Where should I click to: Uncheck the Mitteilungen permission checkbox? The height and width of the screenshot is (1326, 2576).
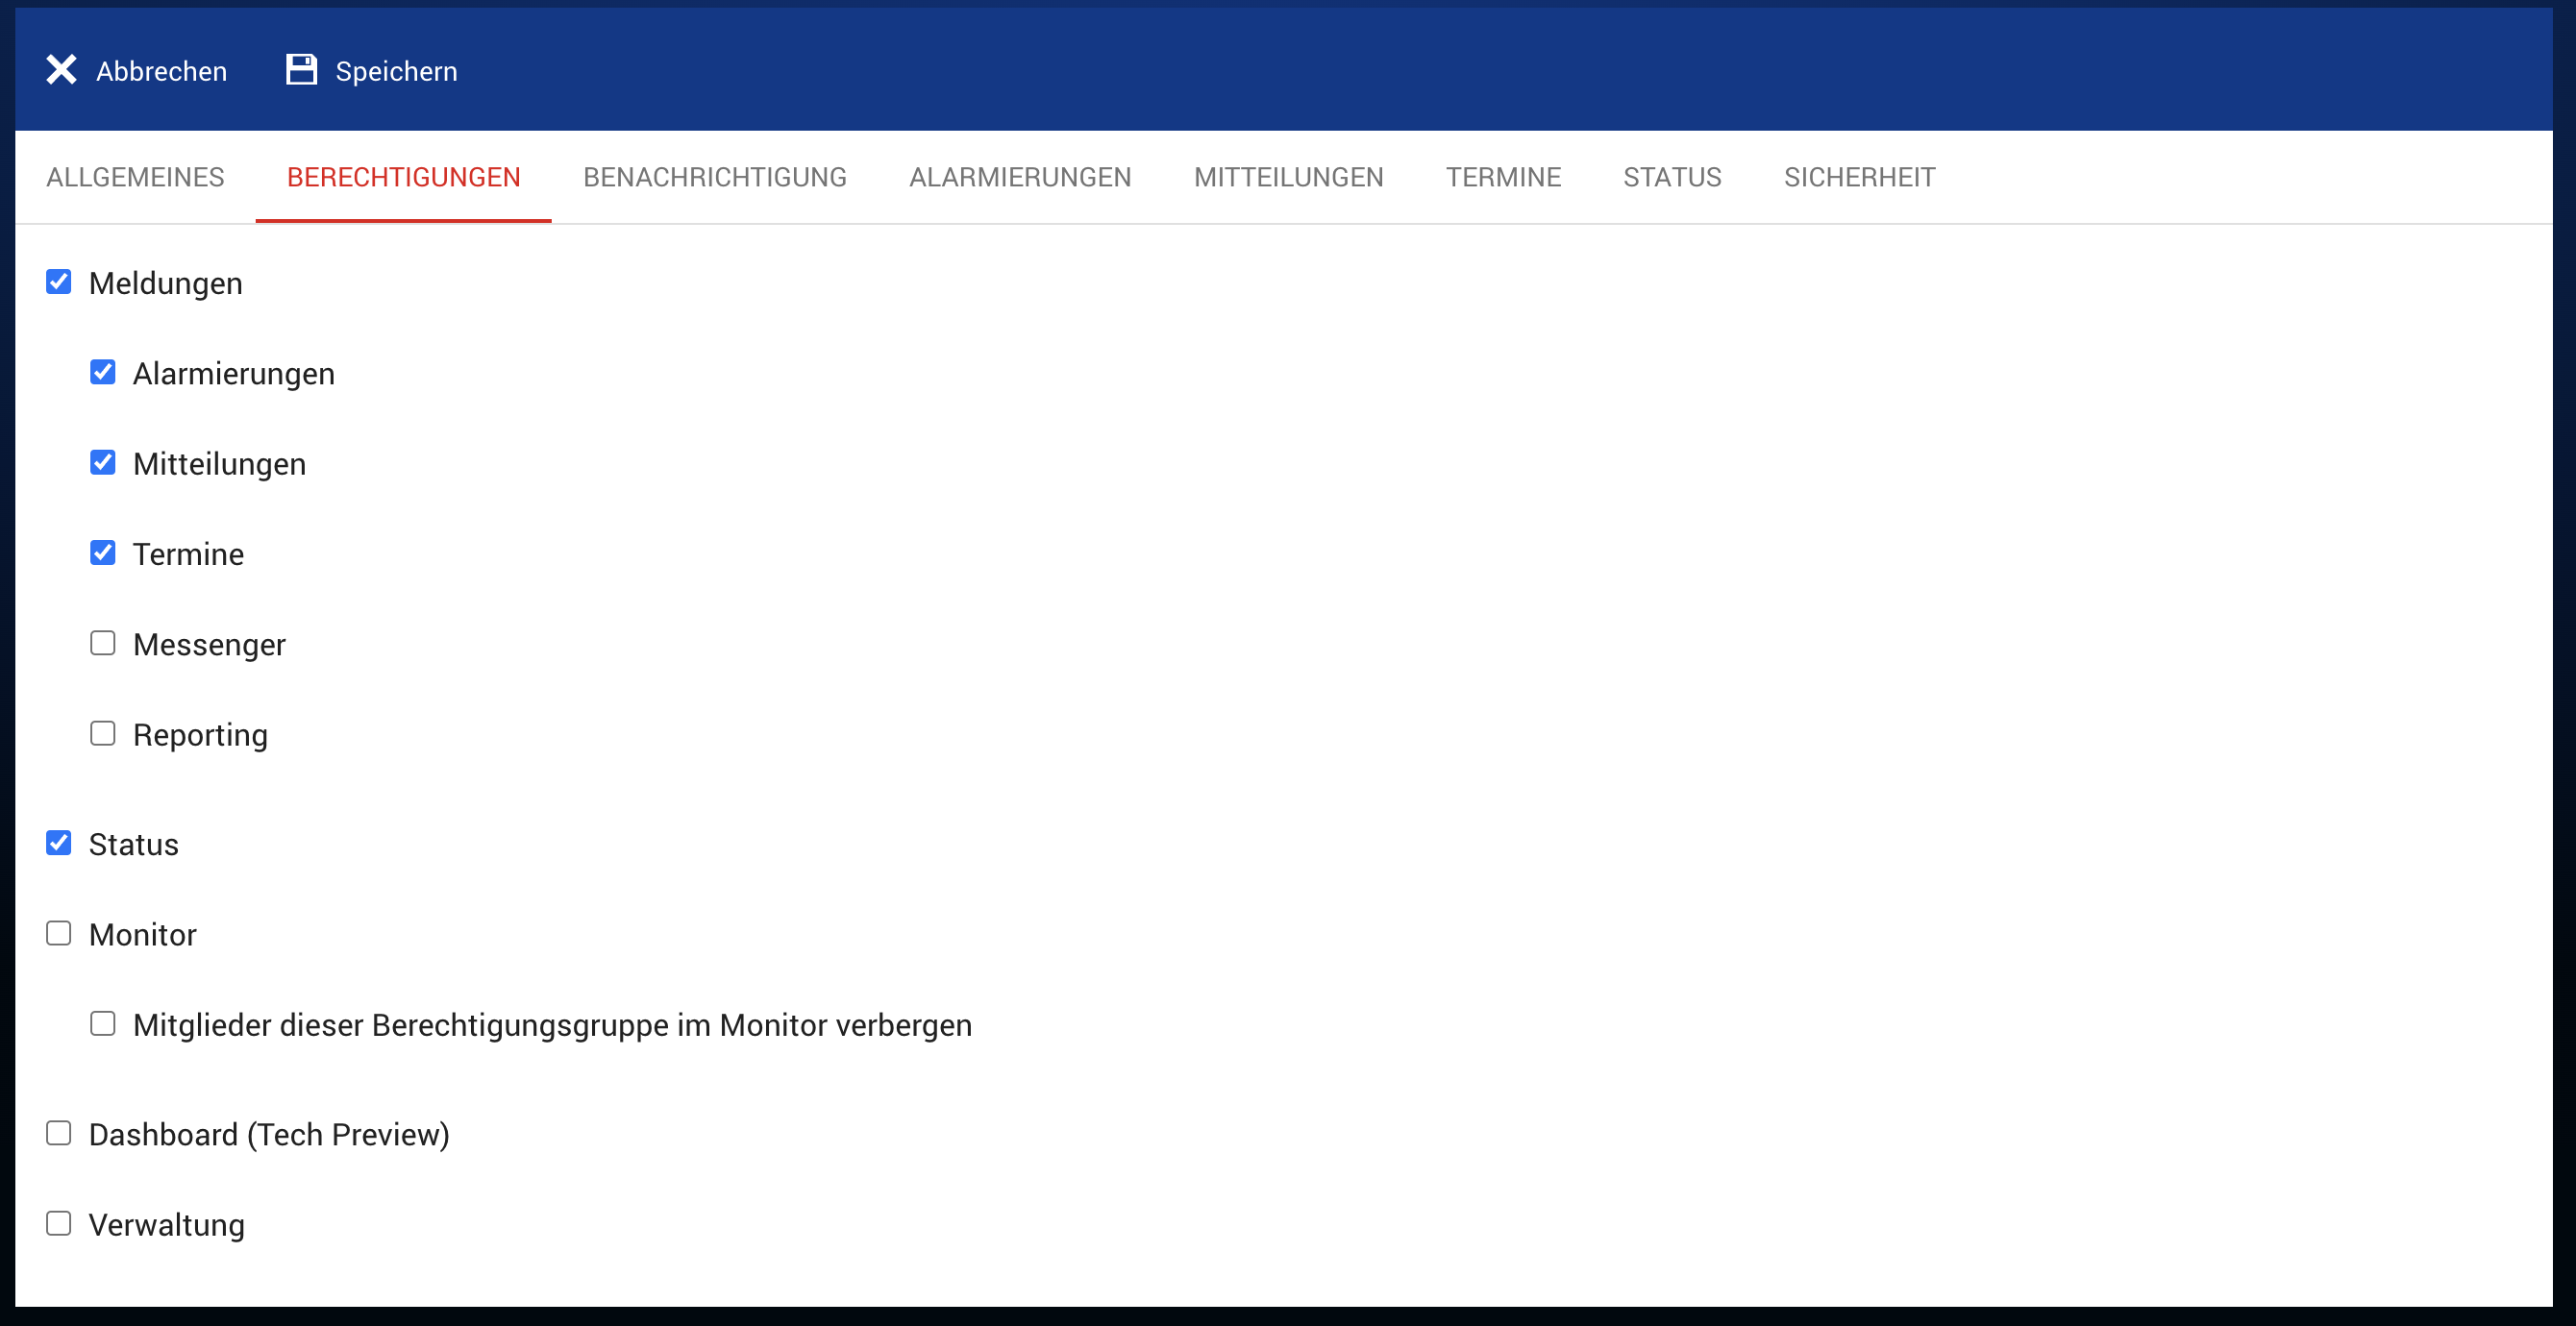(103, 463)
